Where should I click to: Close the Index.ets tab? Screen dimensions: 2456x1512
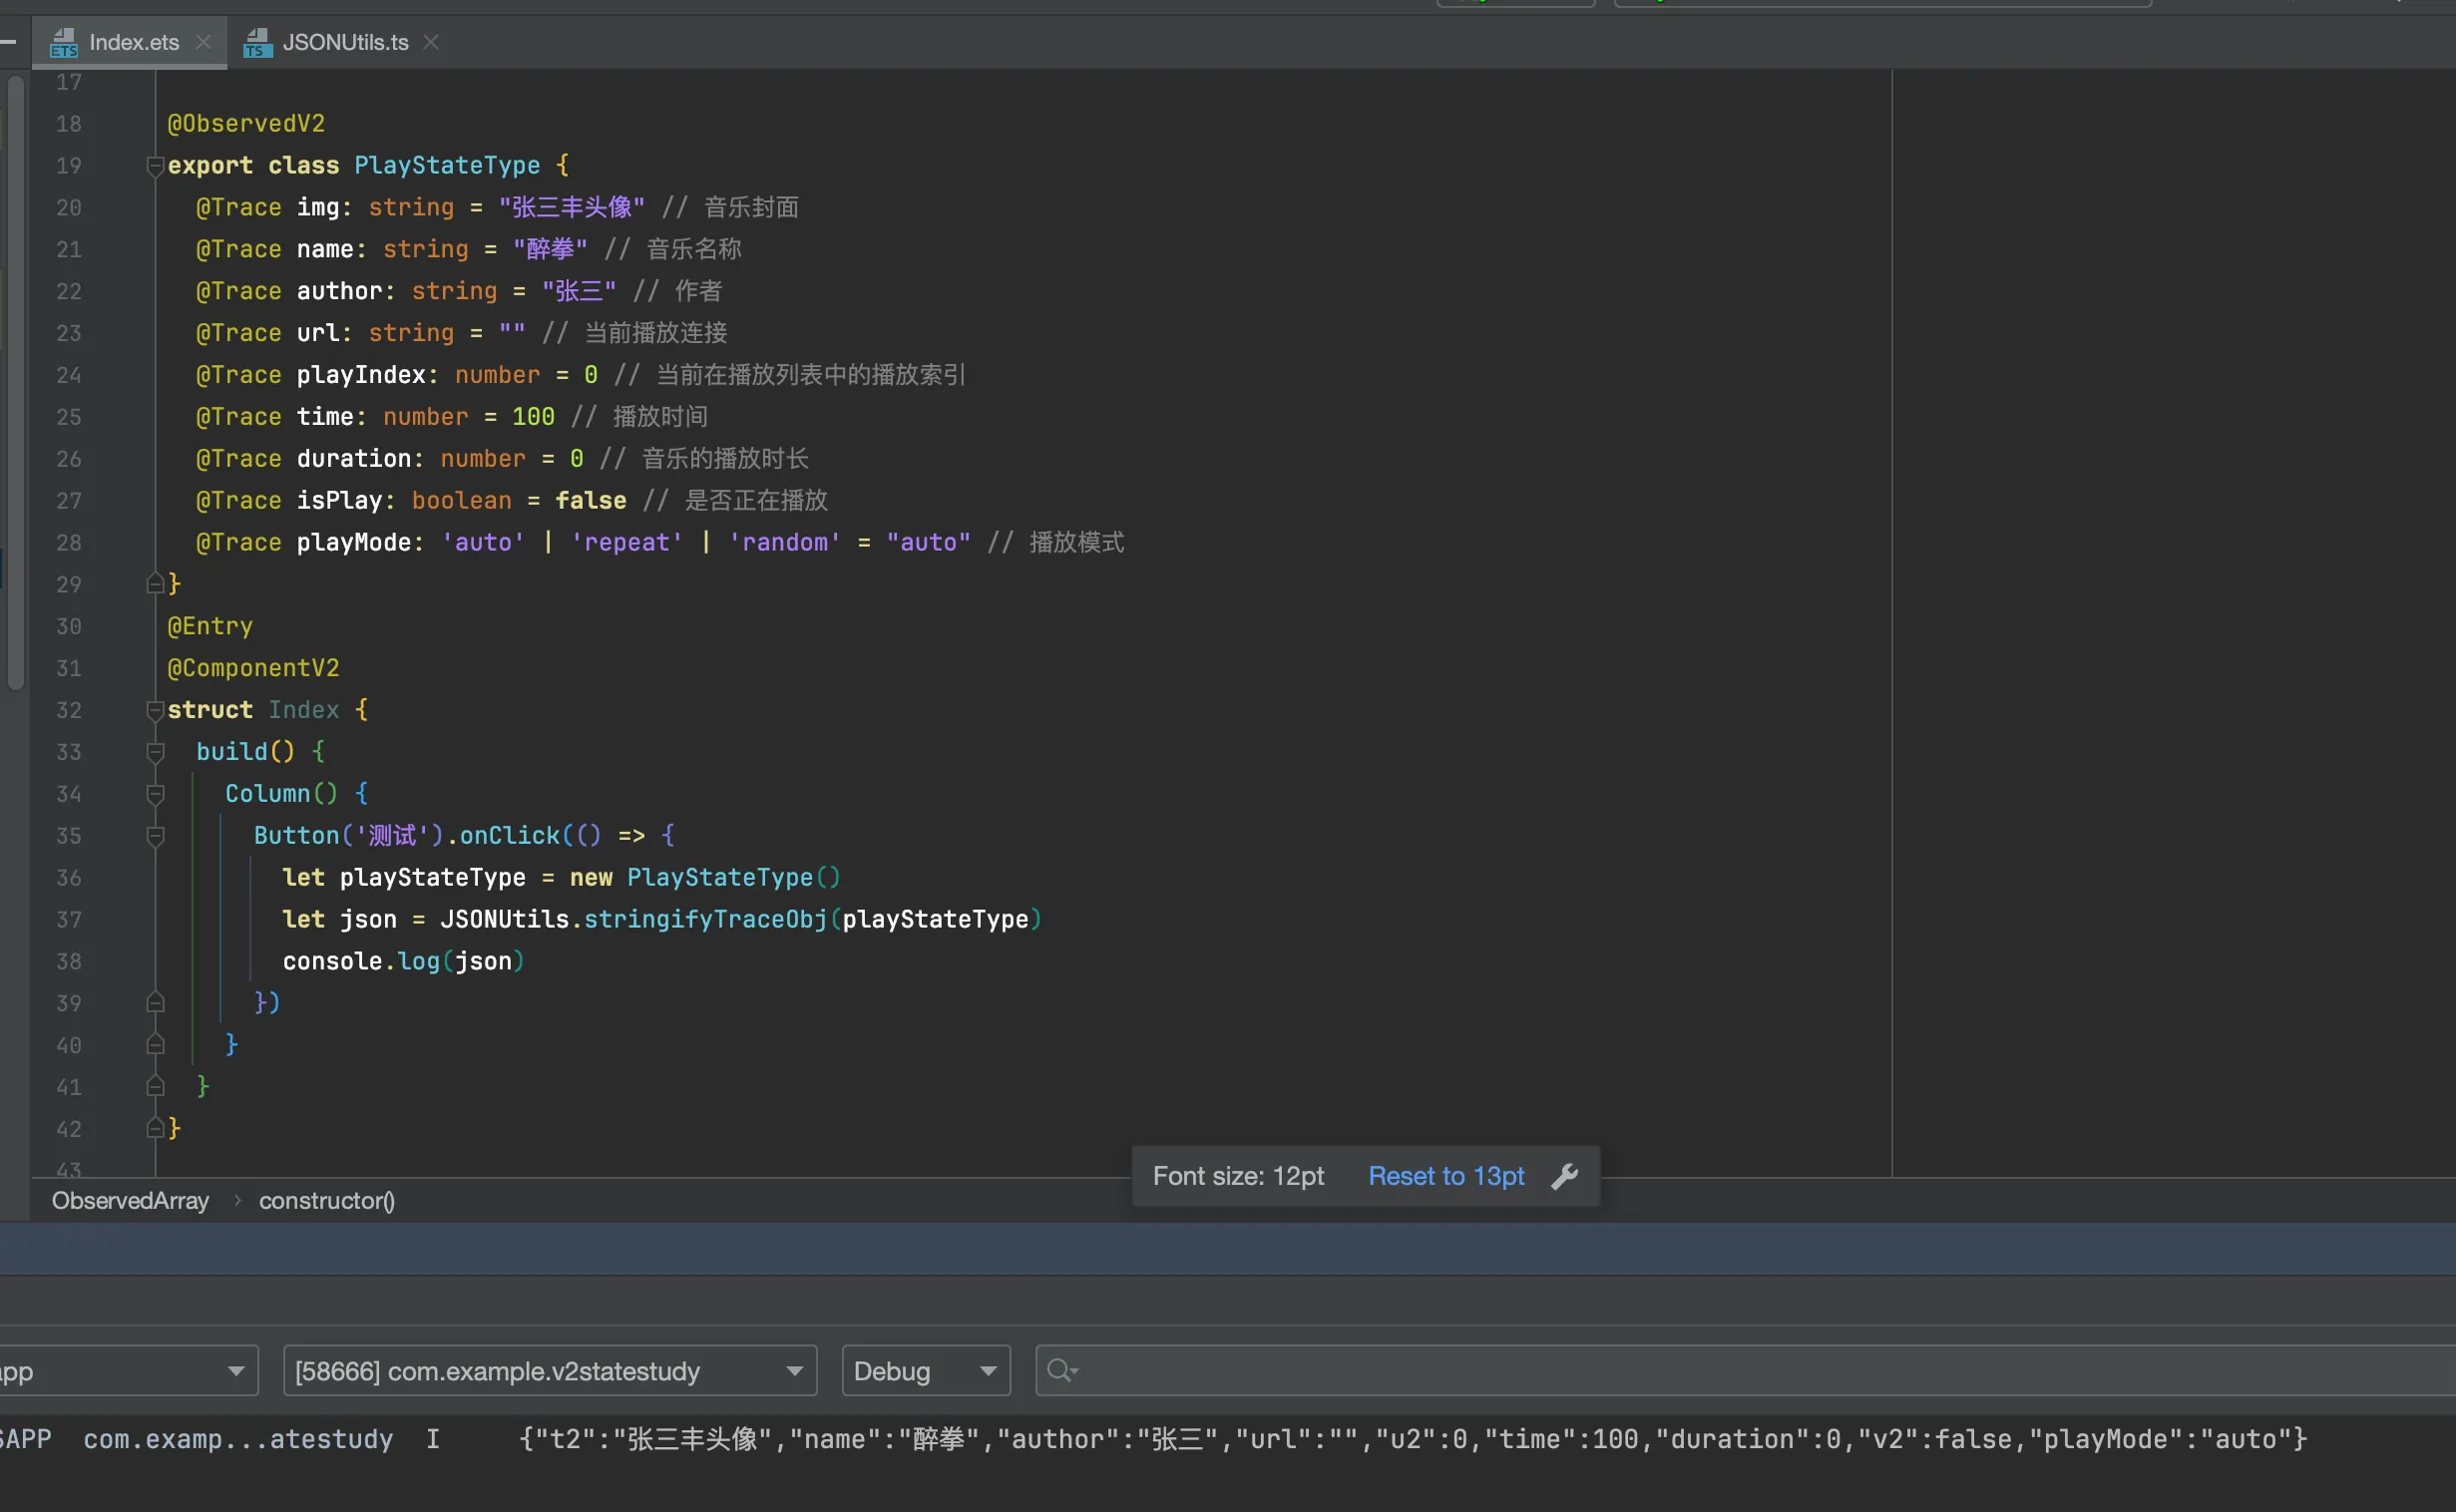(203, 42)
